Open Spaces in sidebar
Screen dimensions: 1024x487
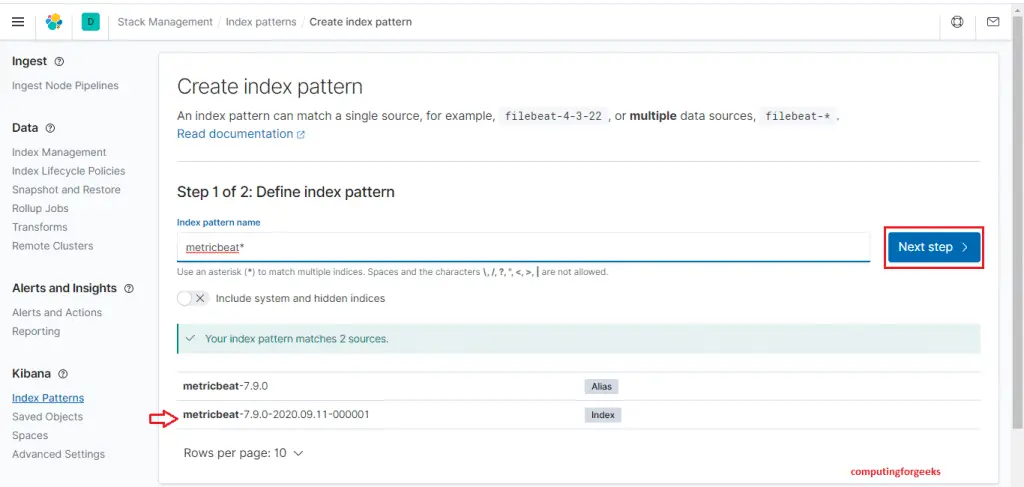click(30, 435)
